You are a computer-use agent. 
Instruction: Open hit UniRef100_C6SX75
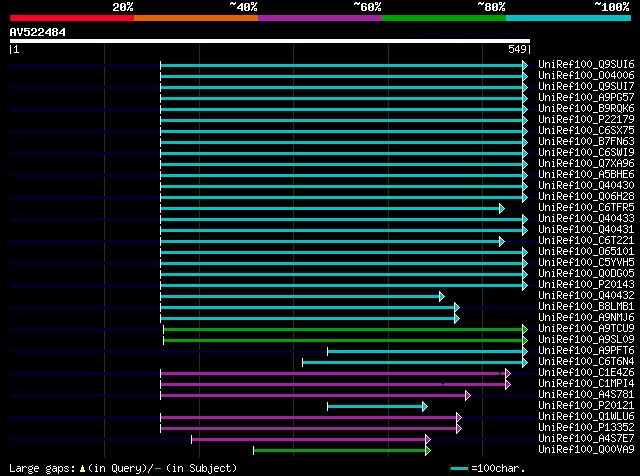click(x=586, y=130)
